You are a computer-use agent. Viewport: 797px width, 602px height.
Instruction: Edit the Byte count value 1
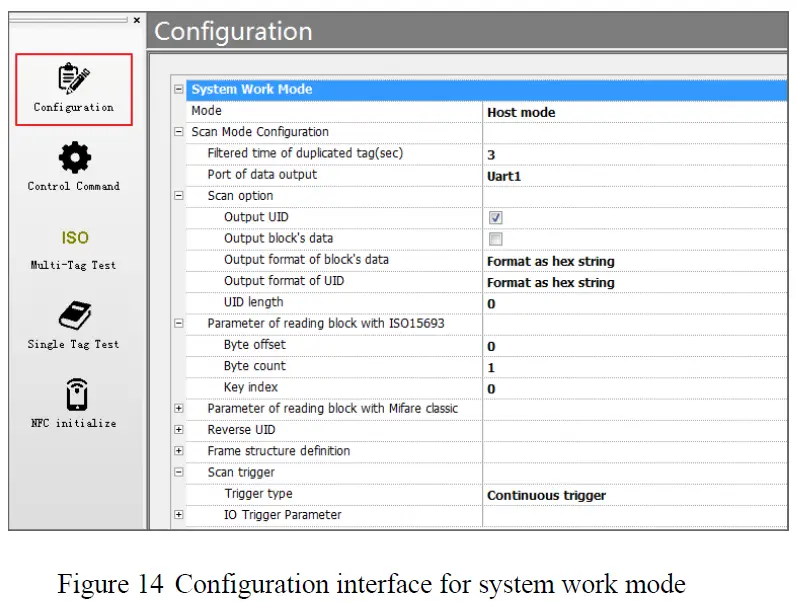point(491,368)
